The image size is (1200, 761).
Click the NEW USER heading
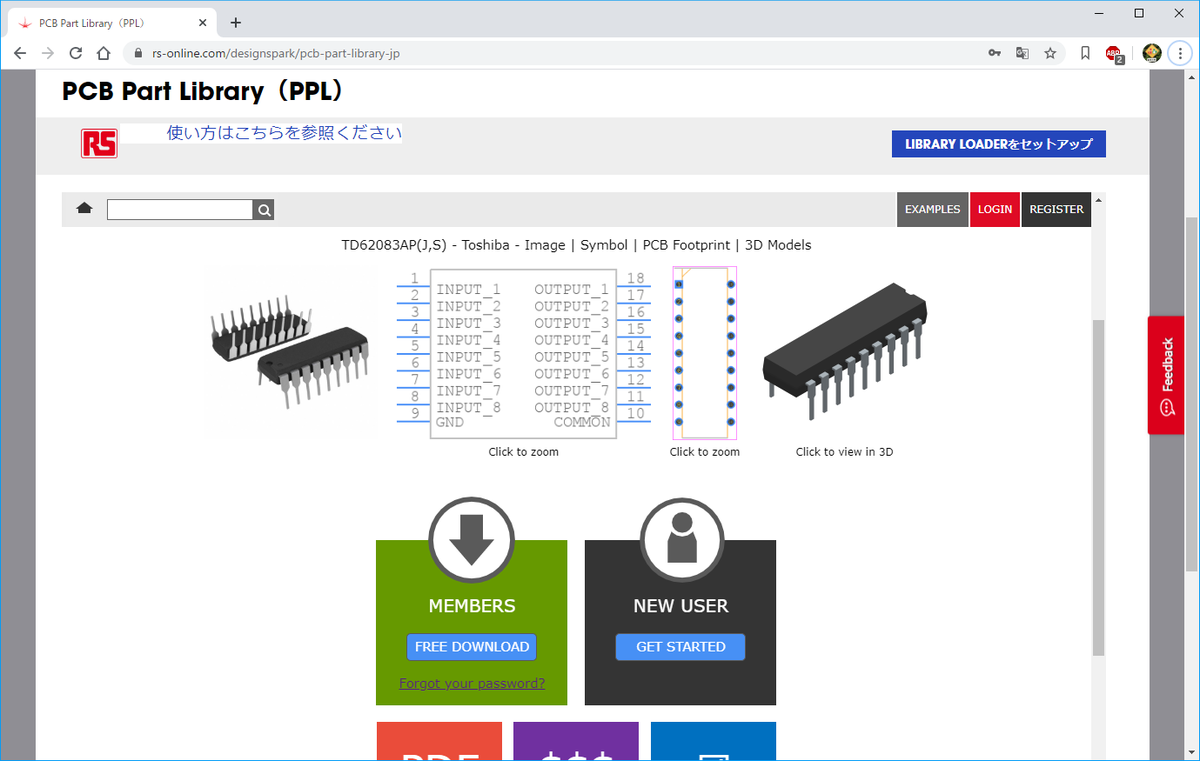(681, 606)
